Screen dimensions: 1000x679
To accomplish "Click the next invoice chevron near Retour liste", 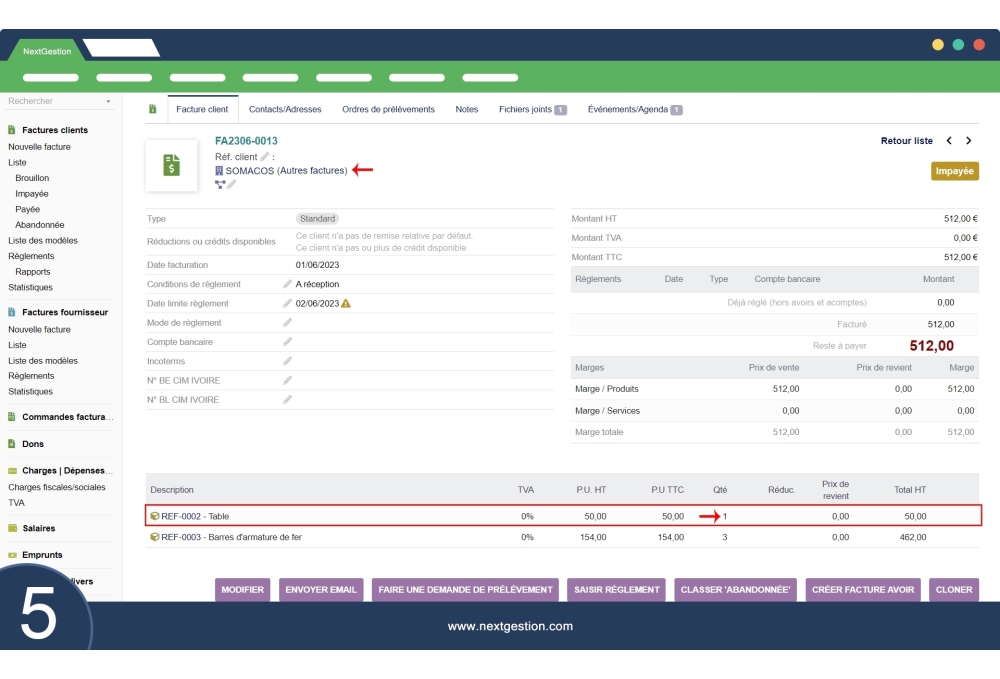I will [x=968, y=141].
